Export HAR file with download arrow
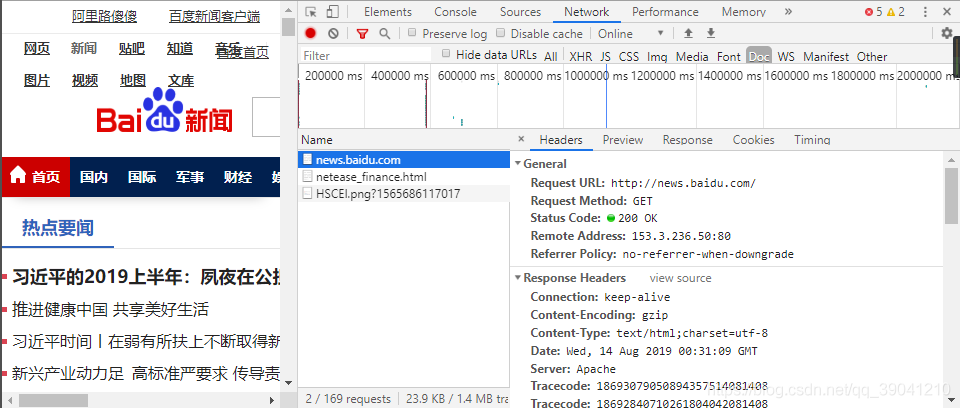Viewport: 960px width, 408px height. [x=711, y=33]
